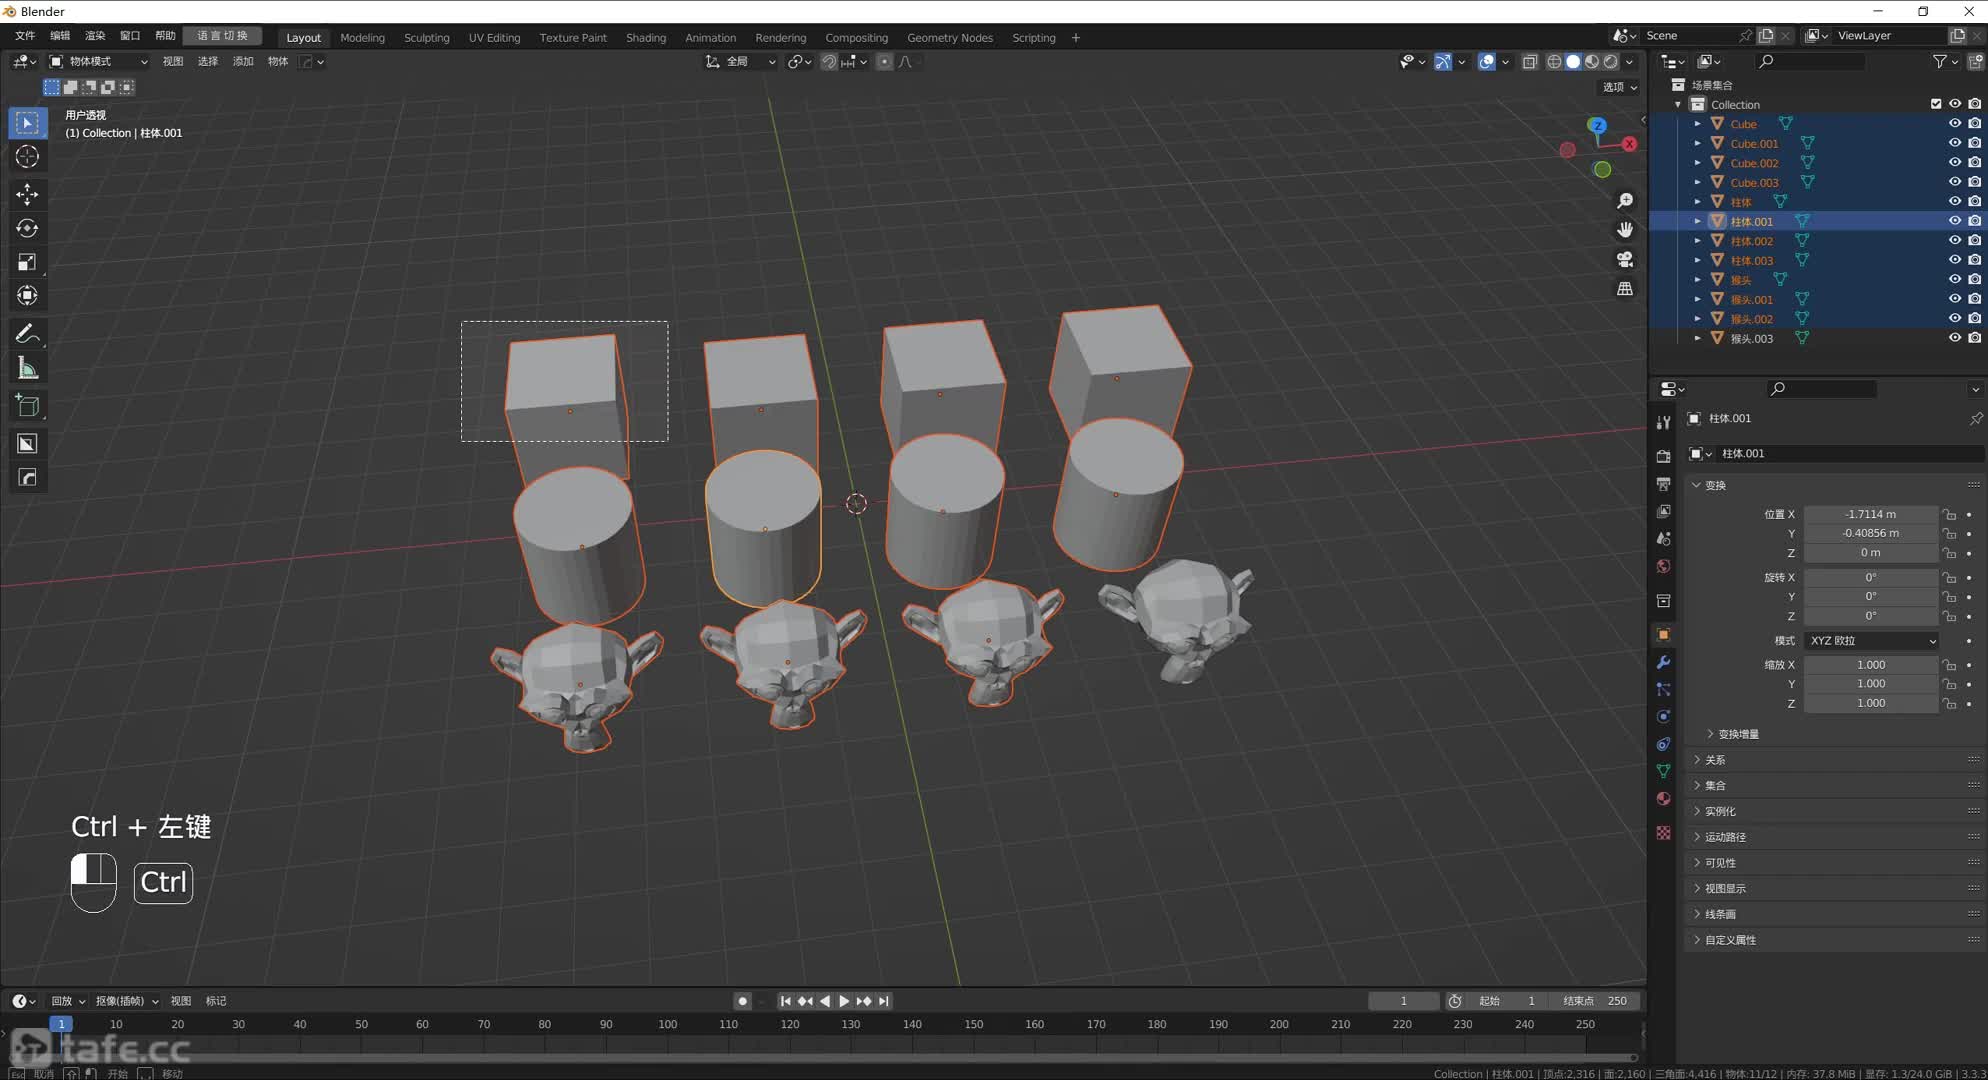
Task: Pick the Add Cube tool
Action: (27, 406)
